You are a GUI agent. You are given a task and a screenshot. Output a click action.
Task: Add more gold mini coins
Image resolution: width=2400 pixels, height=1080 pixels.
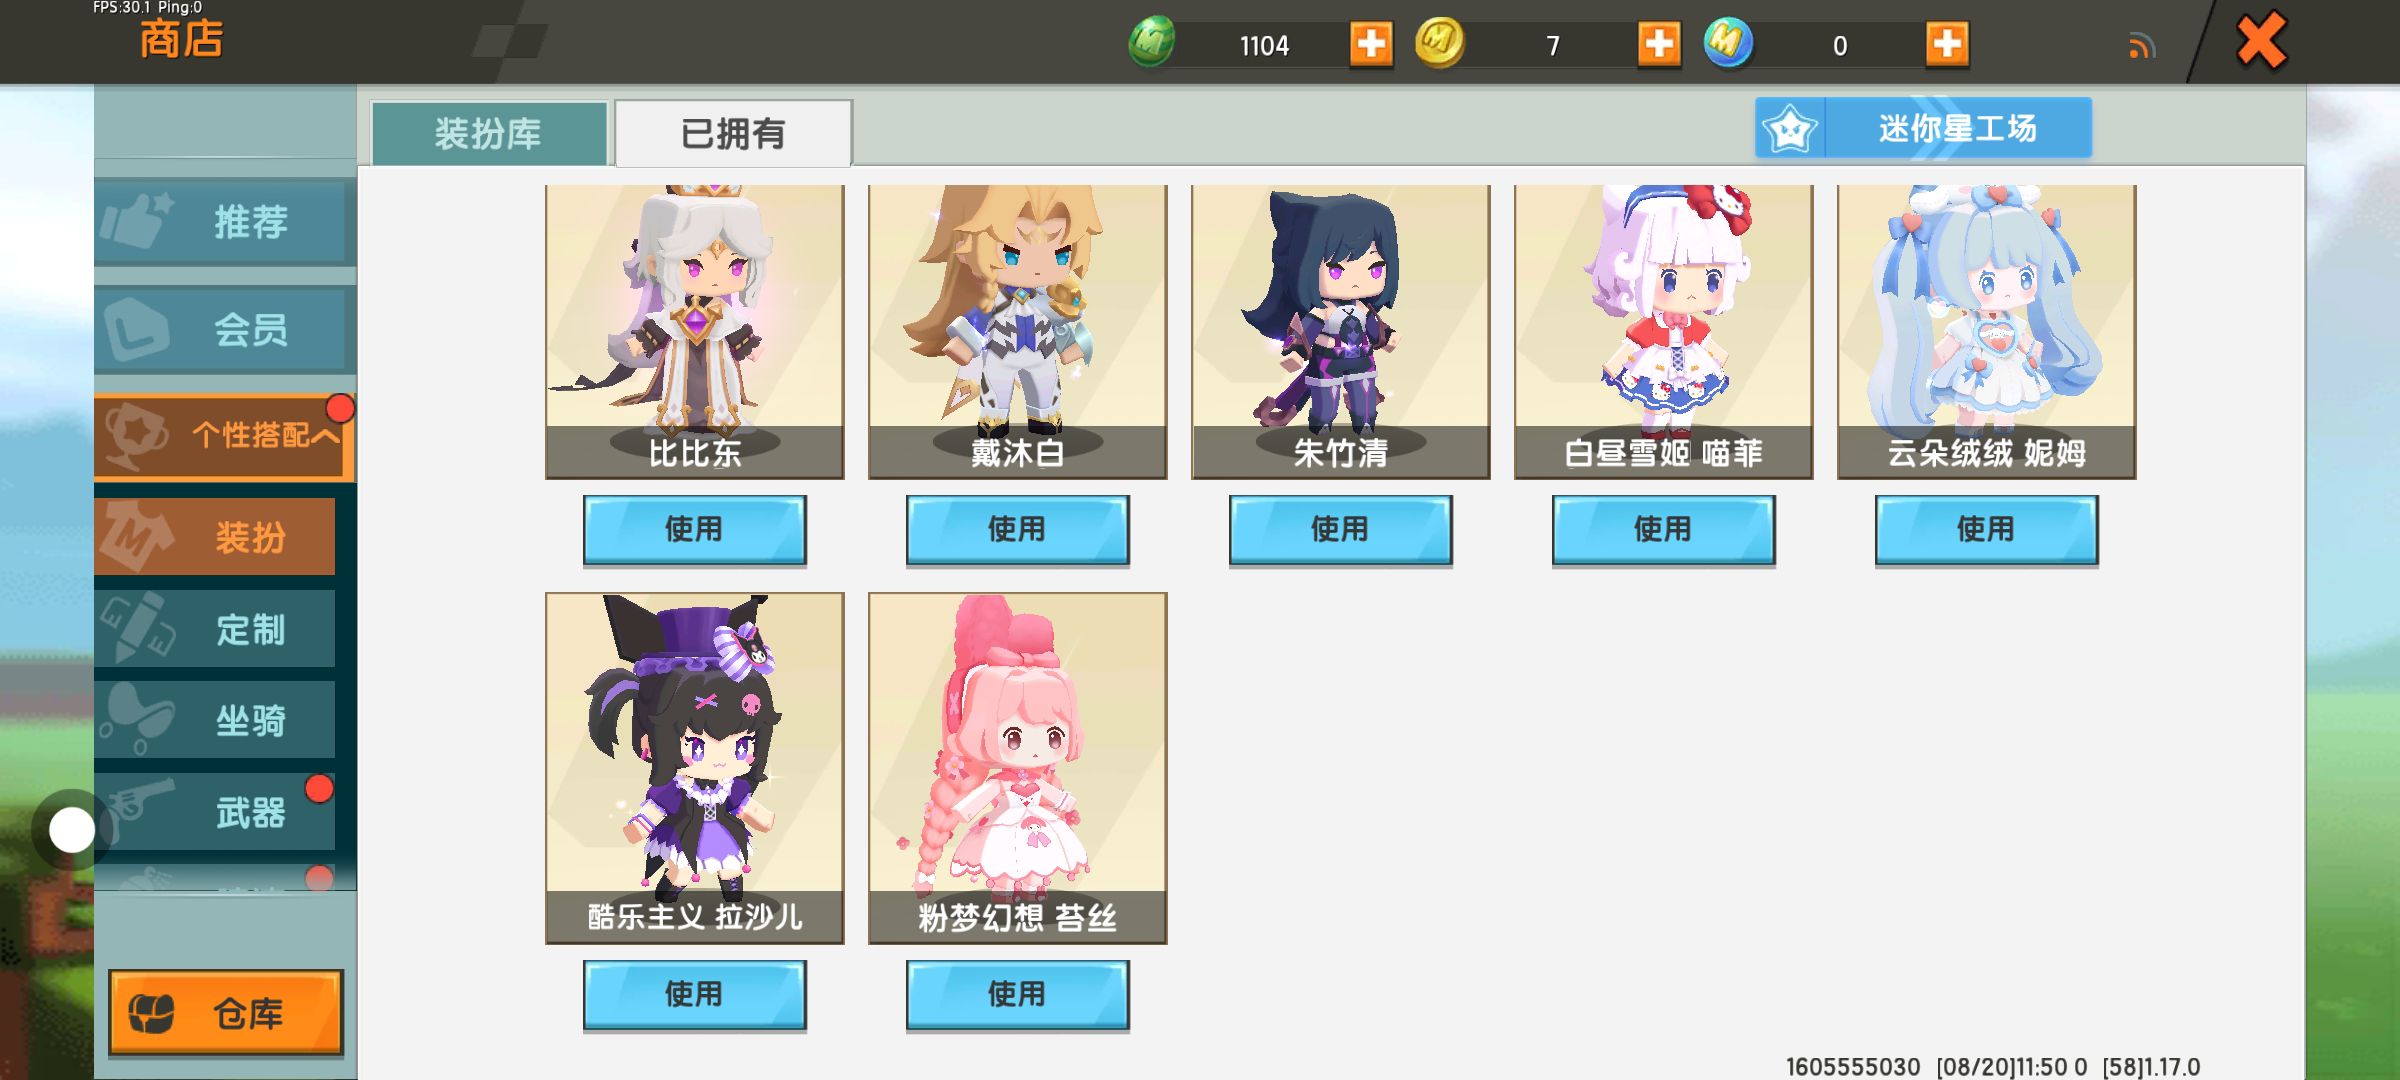point(1659,44)
